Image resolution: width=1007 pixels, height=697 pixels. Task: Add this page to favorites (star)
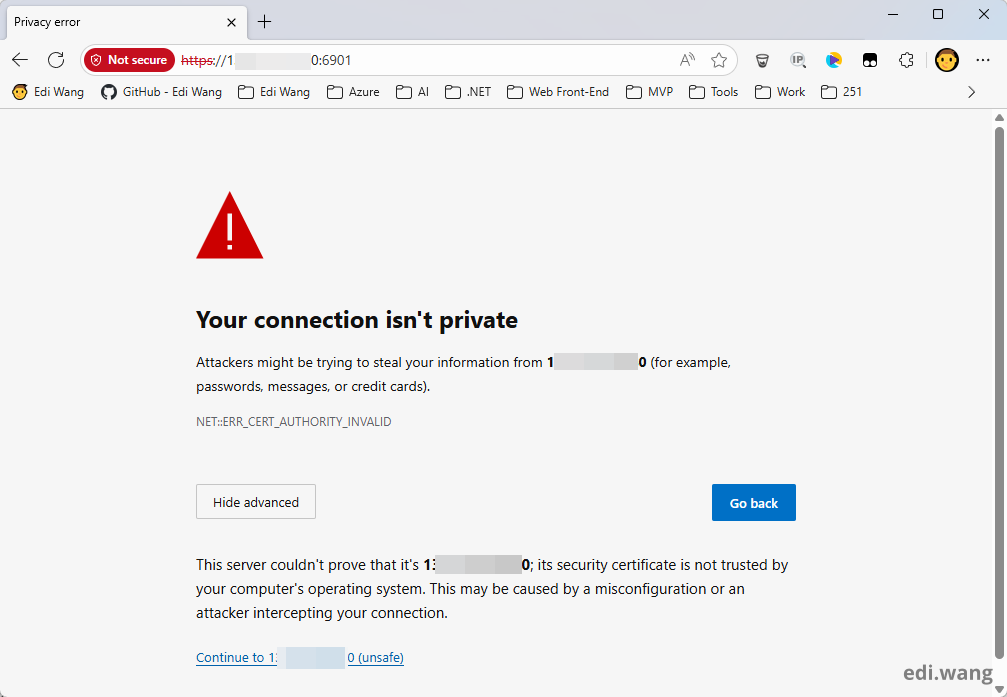coord(719,60)
